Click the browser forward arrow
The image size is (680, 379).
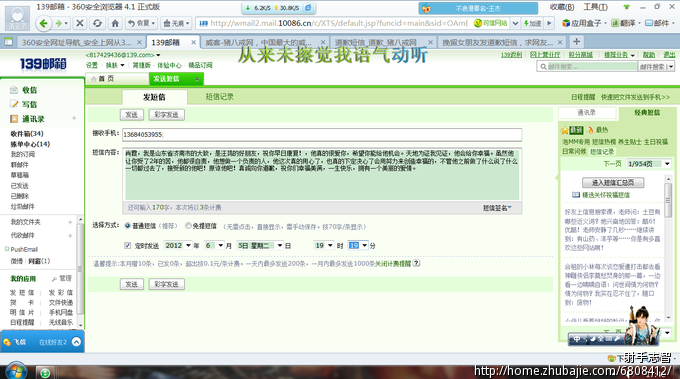59,23
